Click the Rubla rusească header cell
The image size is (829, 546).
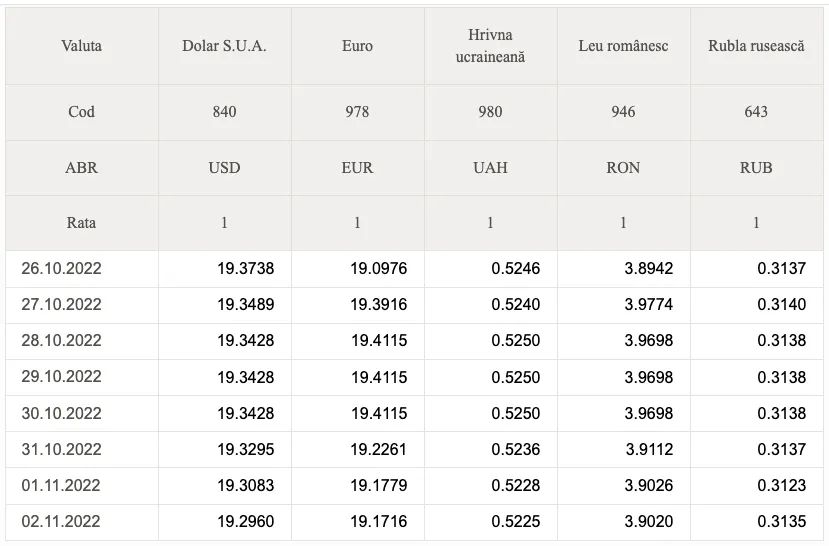756,46
